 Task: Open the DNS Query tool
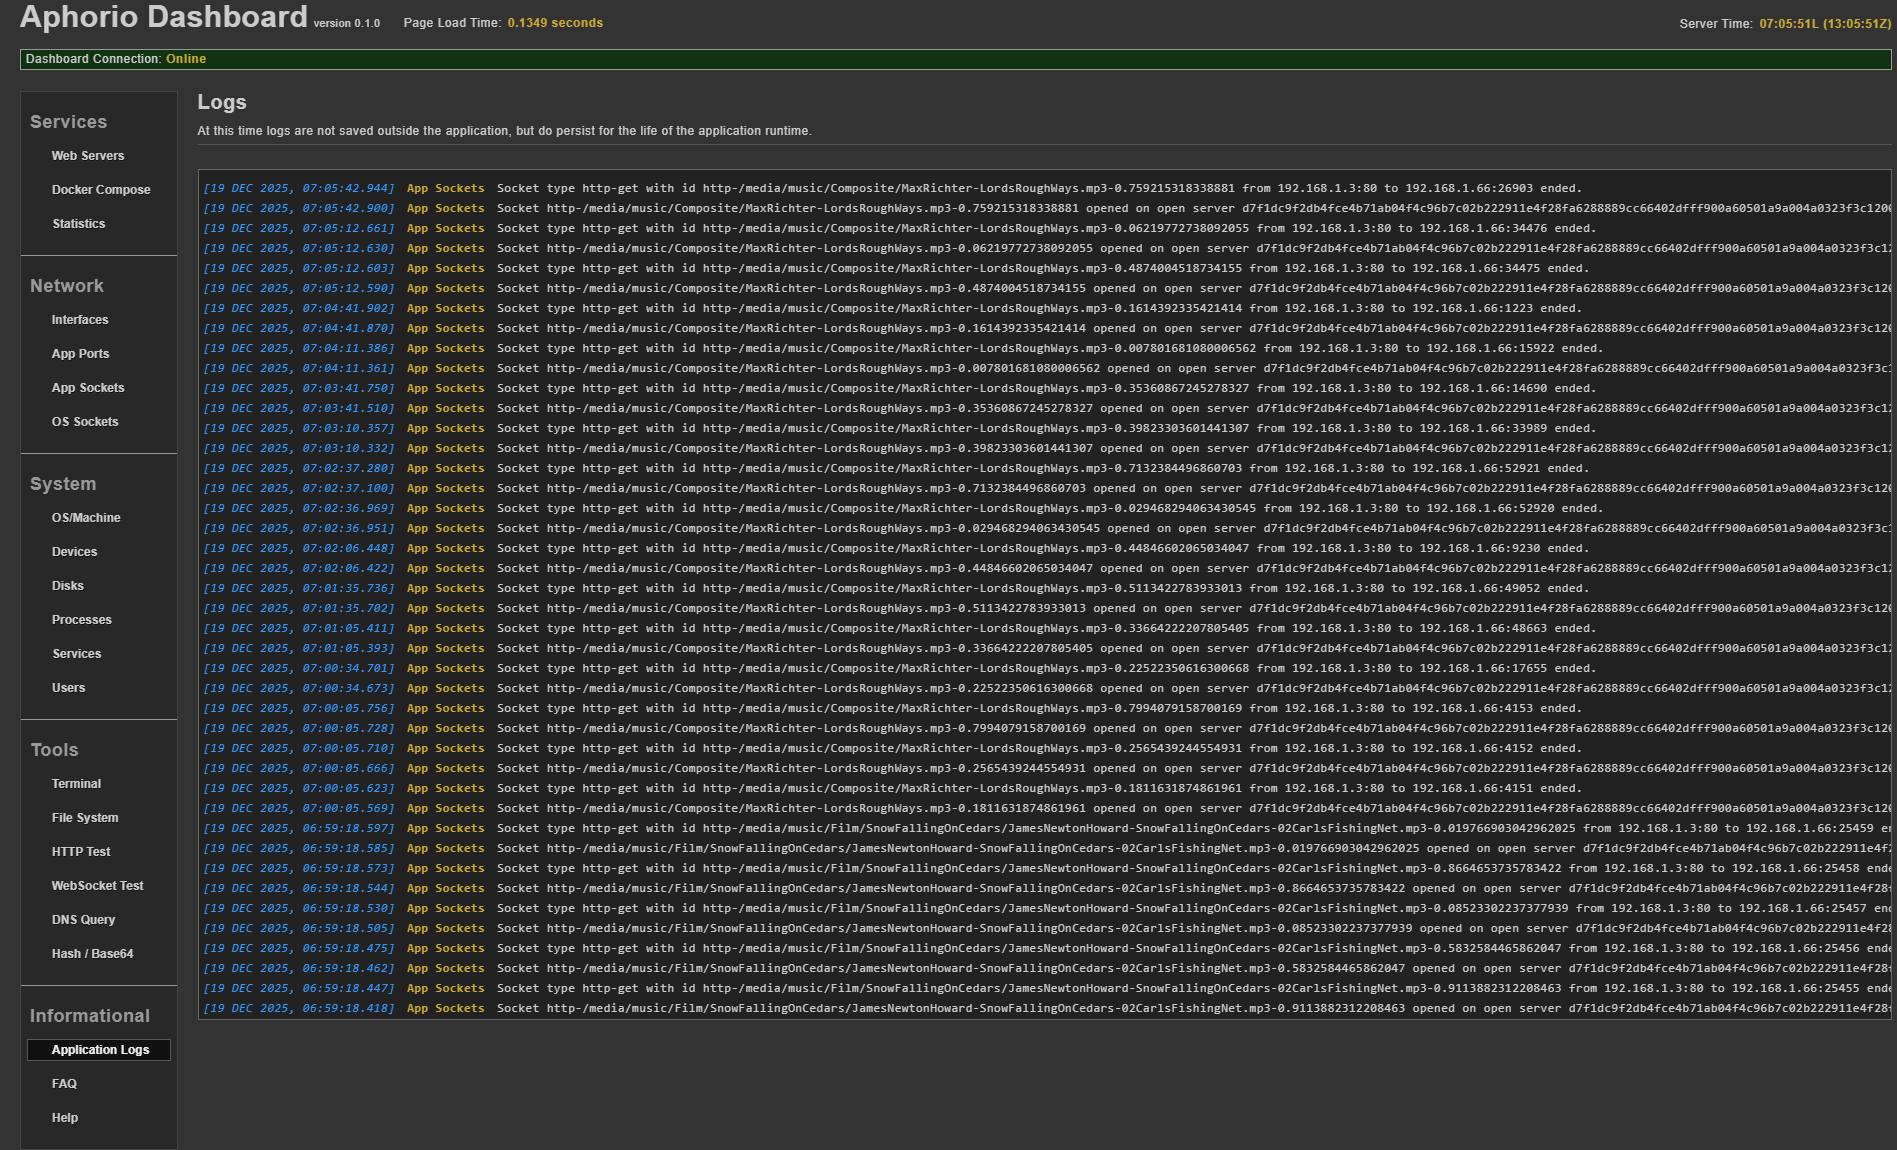[x=84, y=920]
